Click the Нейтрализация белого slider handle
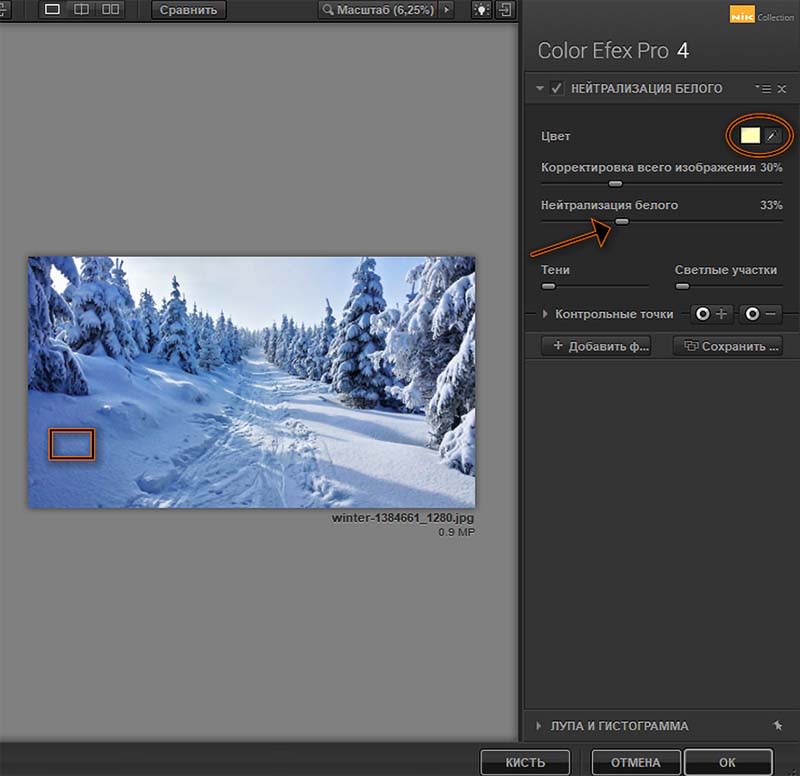The width and height of the screenshot is (800, 776). 621,221
